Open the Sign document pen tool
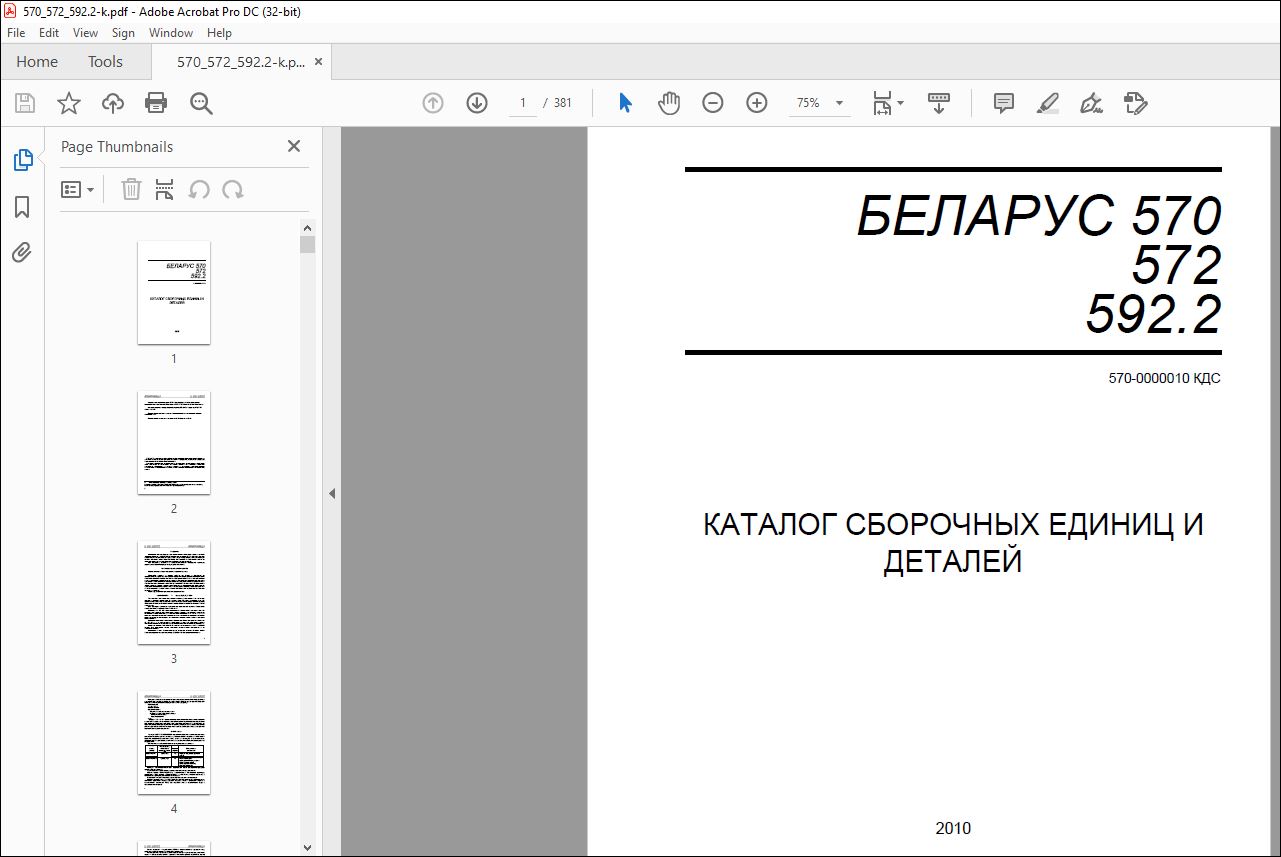Screen dimensions: 1281x857 coord(1092,103)
